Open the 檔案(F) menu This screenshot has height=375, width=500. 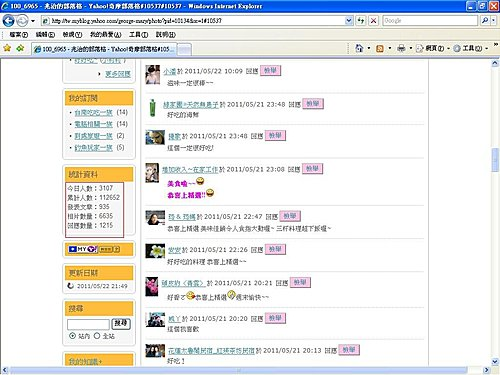coord(19,34)
